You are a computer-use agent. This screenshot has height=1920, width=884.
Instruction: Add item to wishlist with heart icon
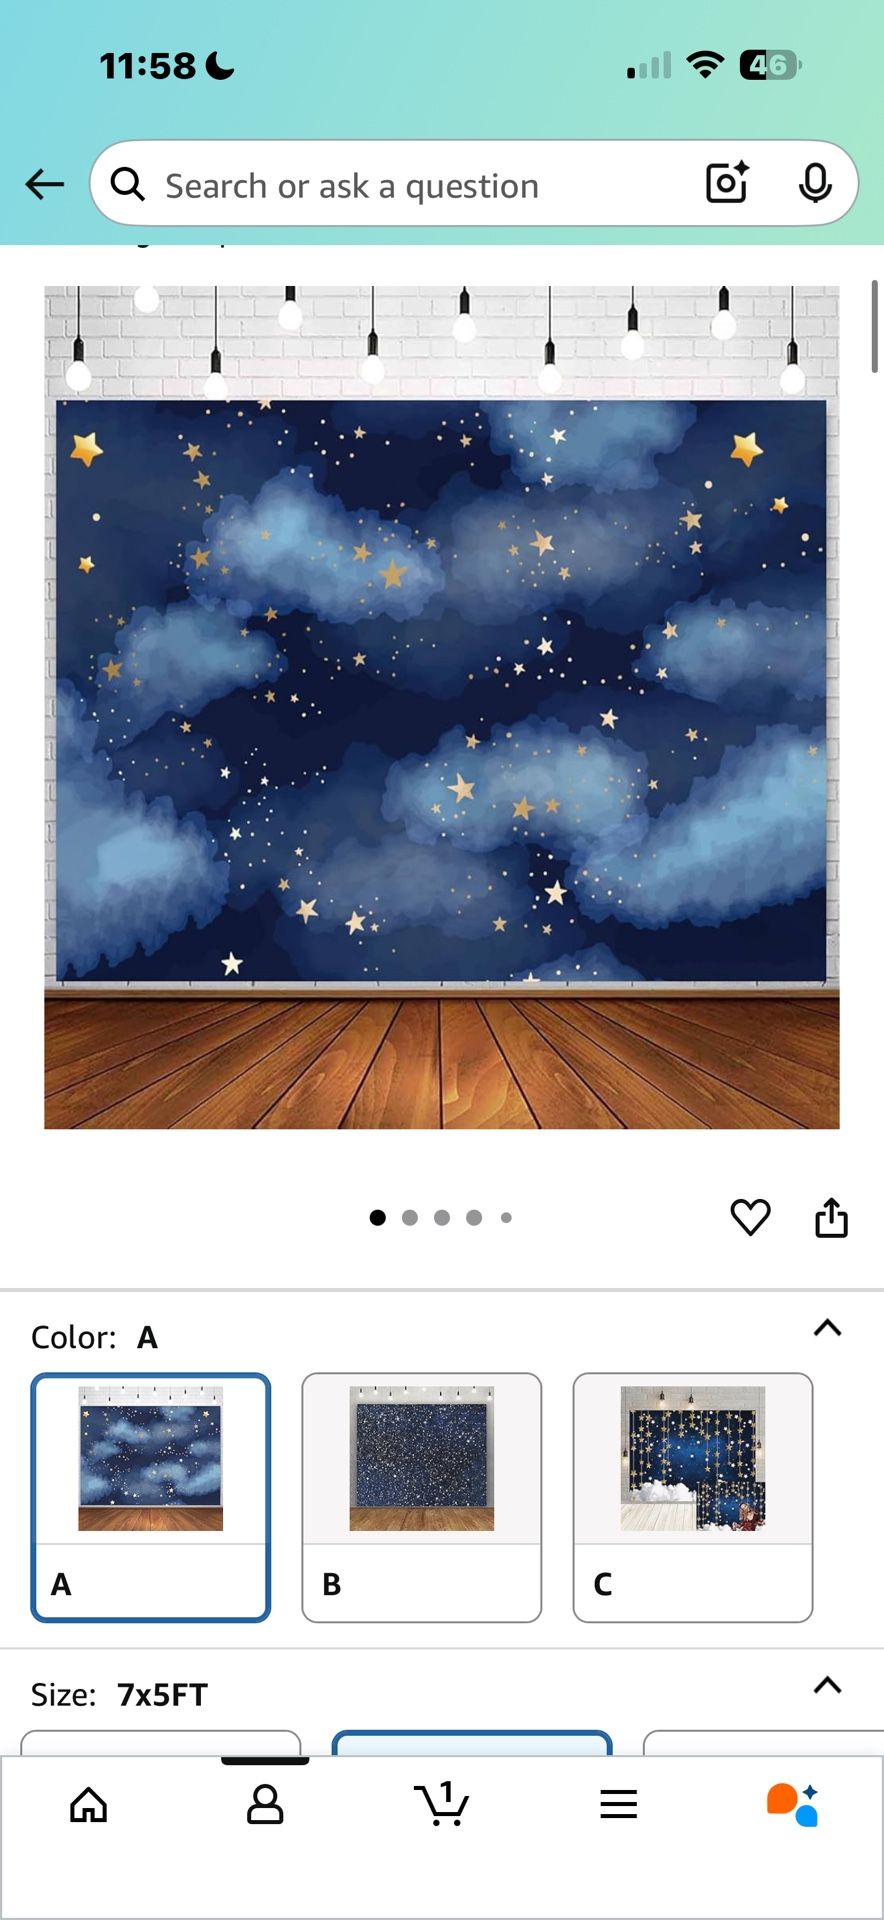click(750, 1217)
